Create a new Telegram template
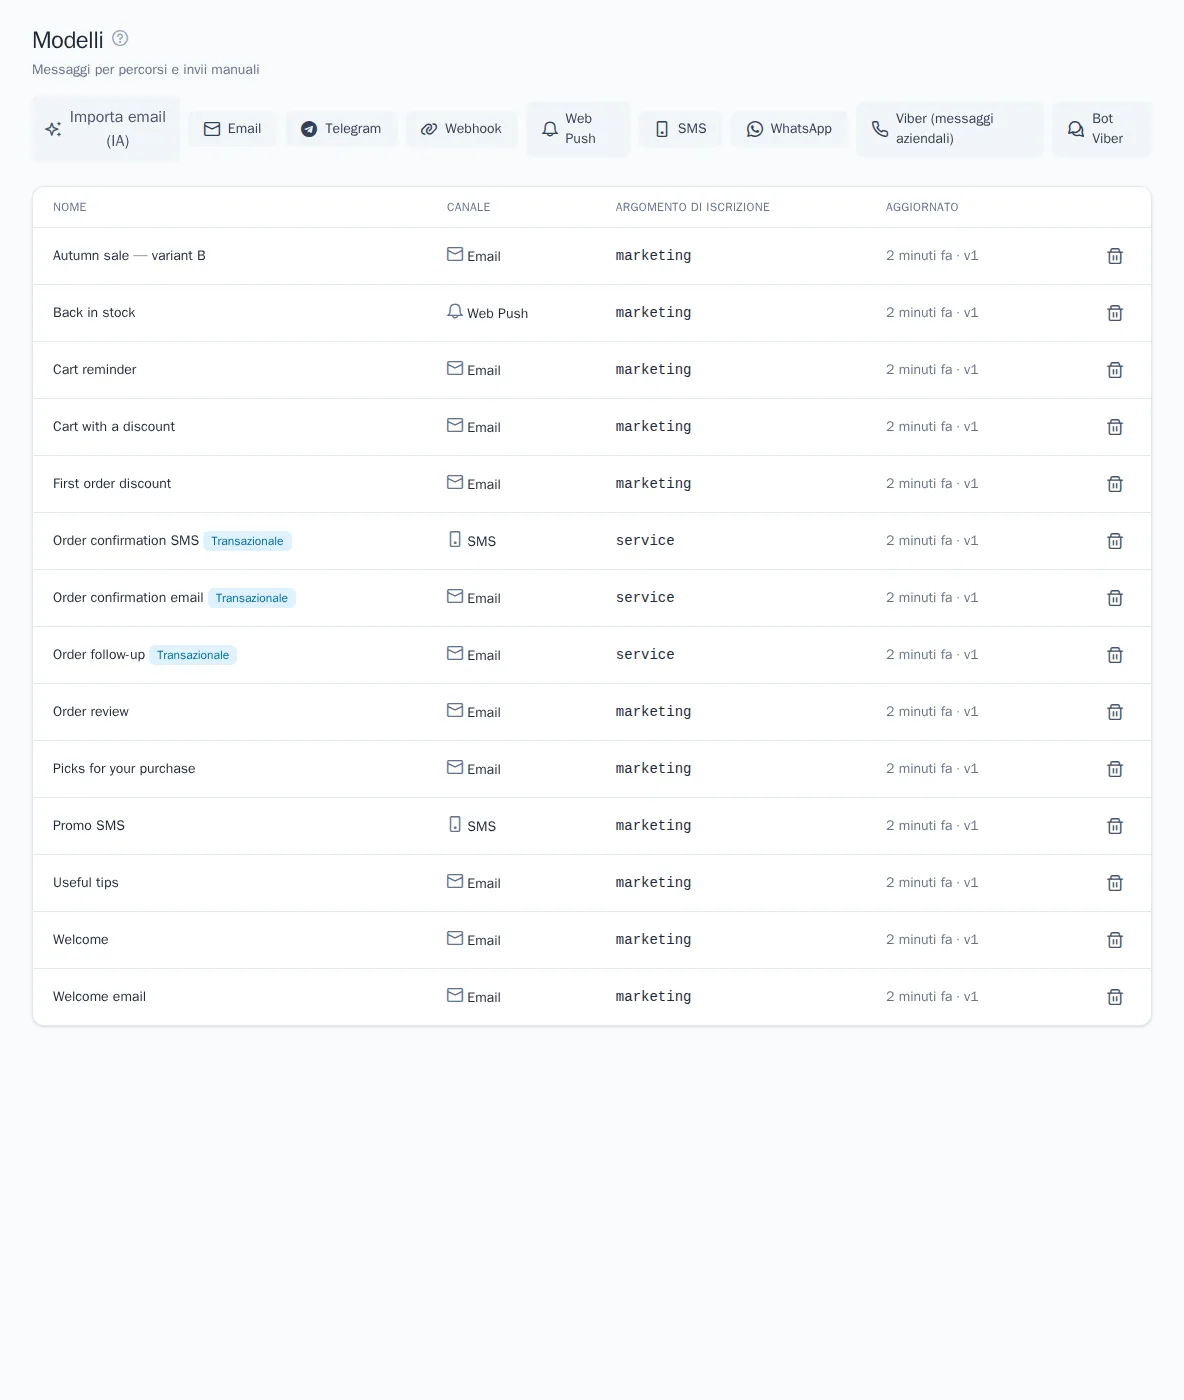The height and width of the screenshot is (1400, 1184). point(341,129)
